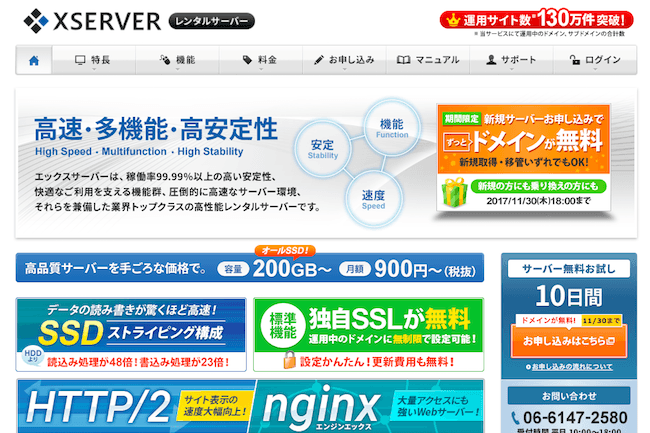The height and width of the screenshot is (433, 650).
Task: Click the 運用サイト数130万件突破 banner
Action: coord(536,19)
